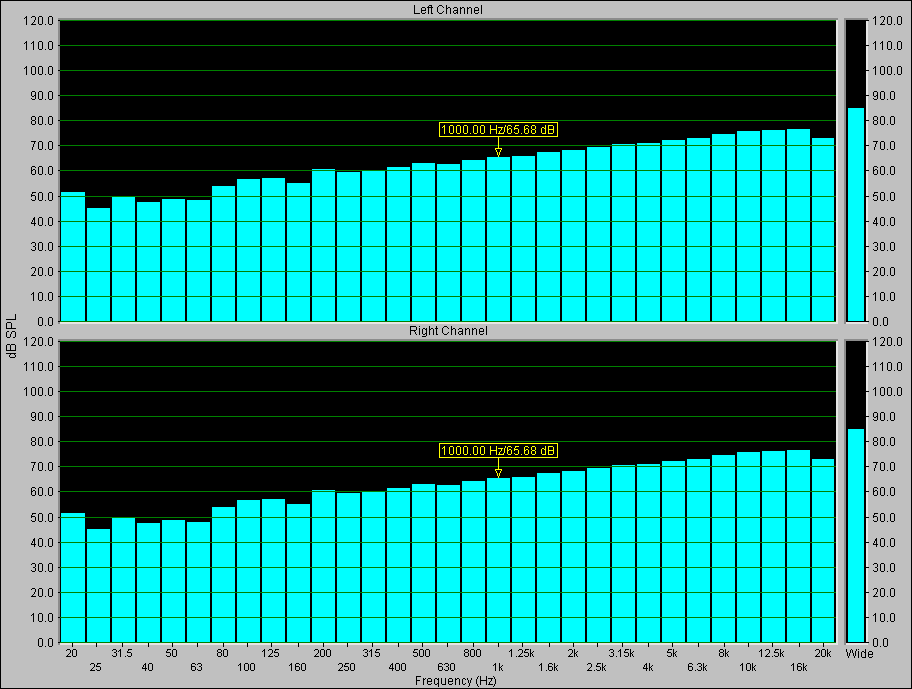The image size is (912, 689).
Task: Click the 800 frequency axis label
Action: [x=472, y=653]
